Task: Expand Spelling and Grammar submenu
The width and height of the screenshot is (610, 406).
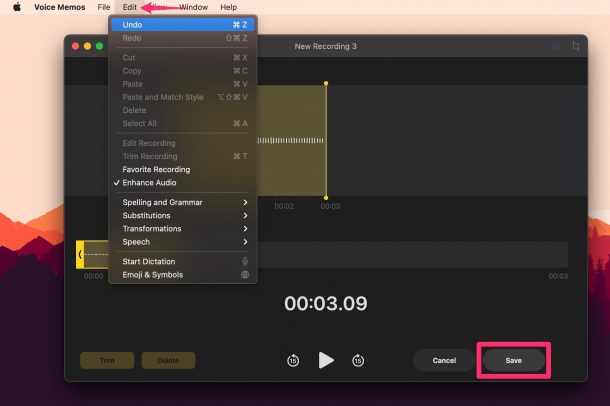Action: point(183,202)
